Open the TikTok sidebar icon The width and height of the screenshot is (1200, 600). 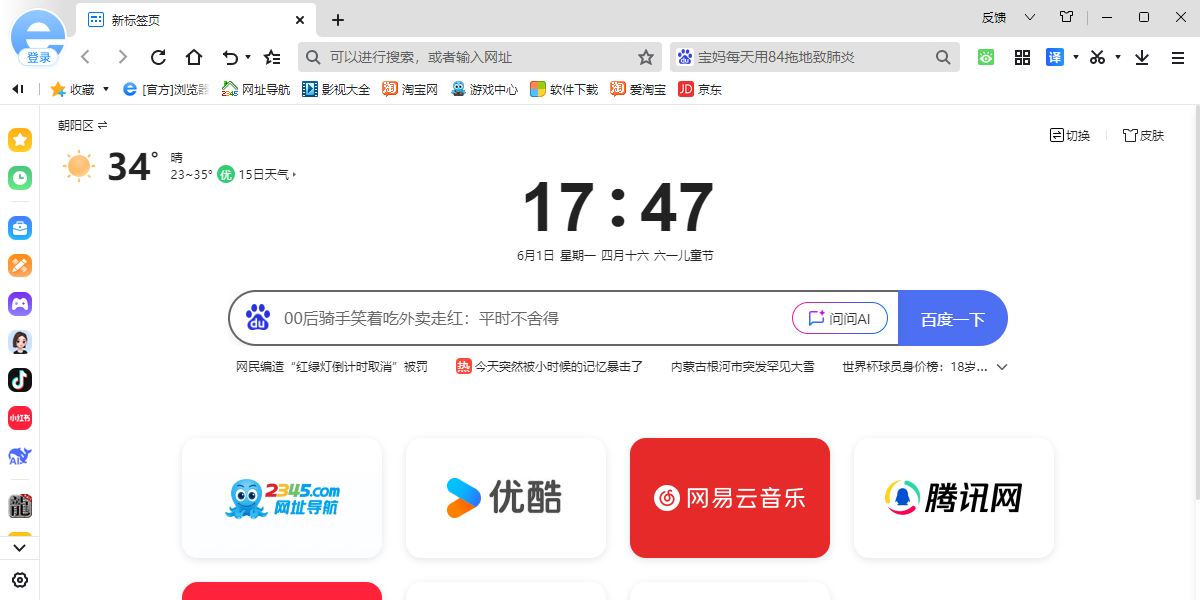[x=20, y=380]
